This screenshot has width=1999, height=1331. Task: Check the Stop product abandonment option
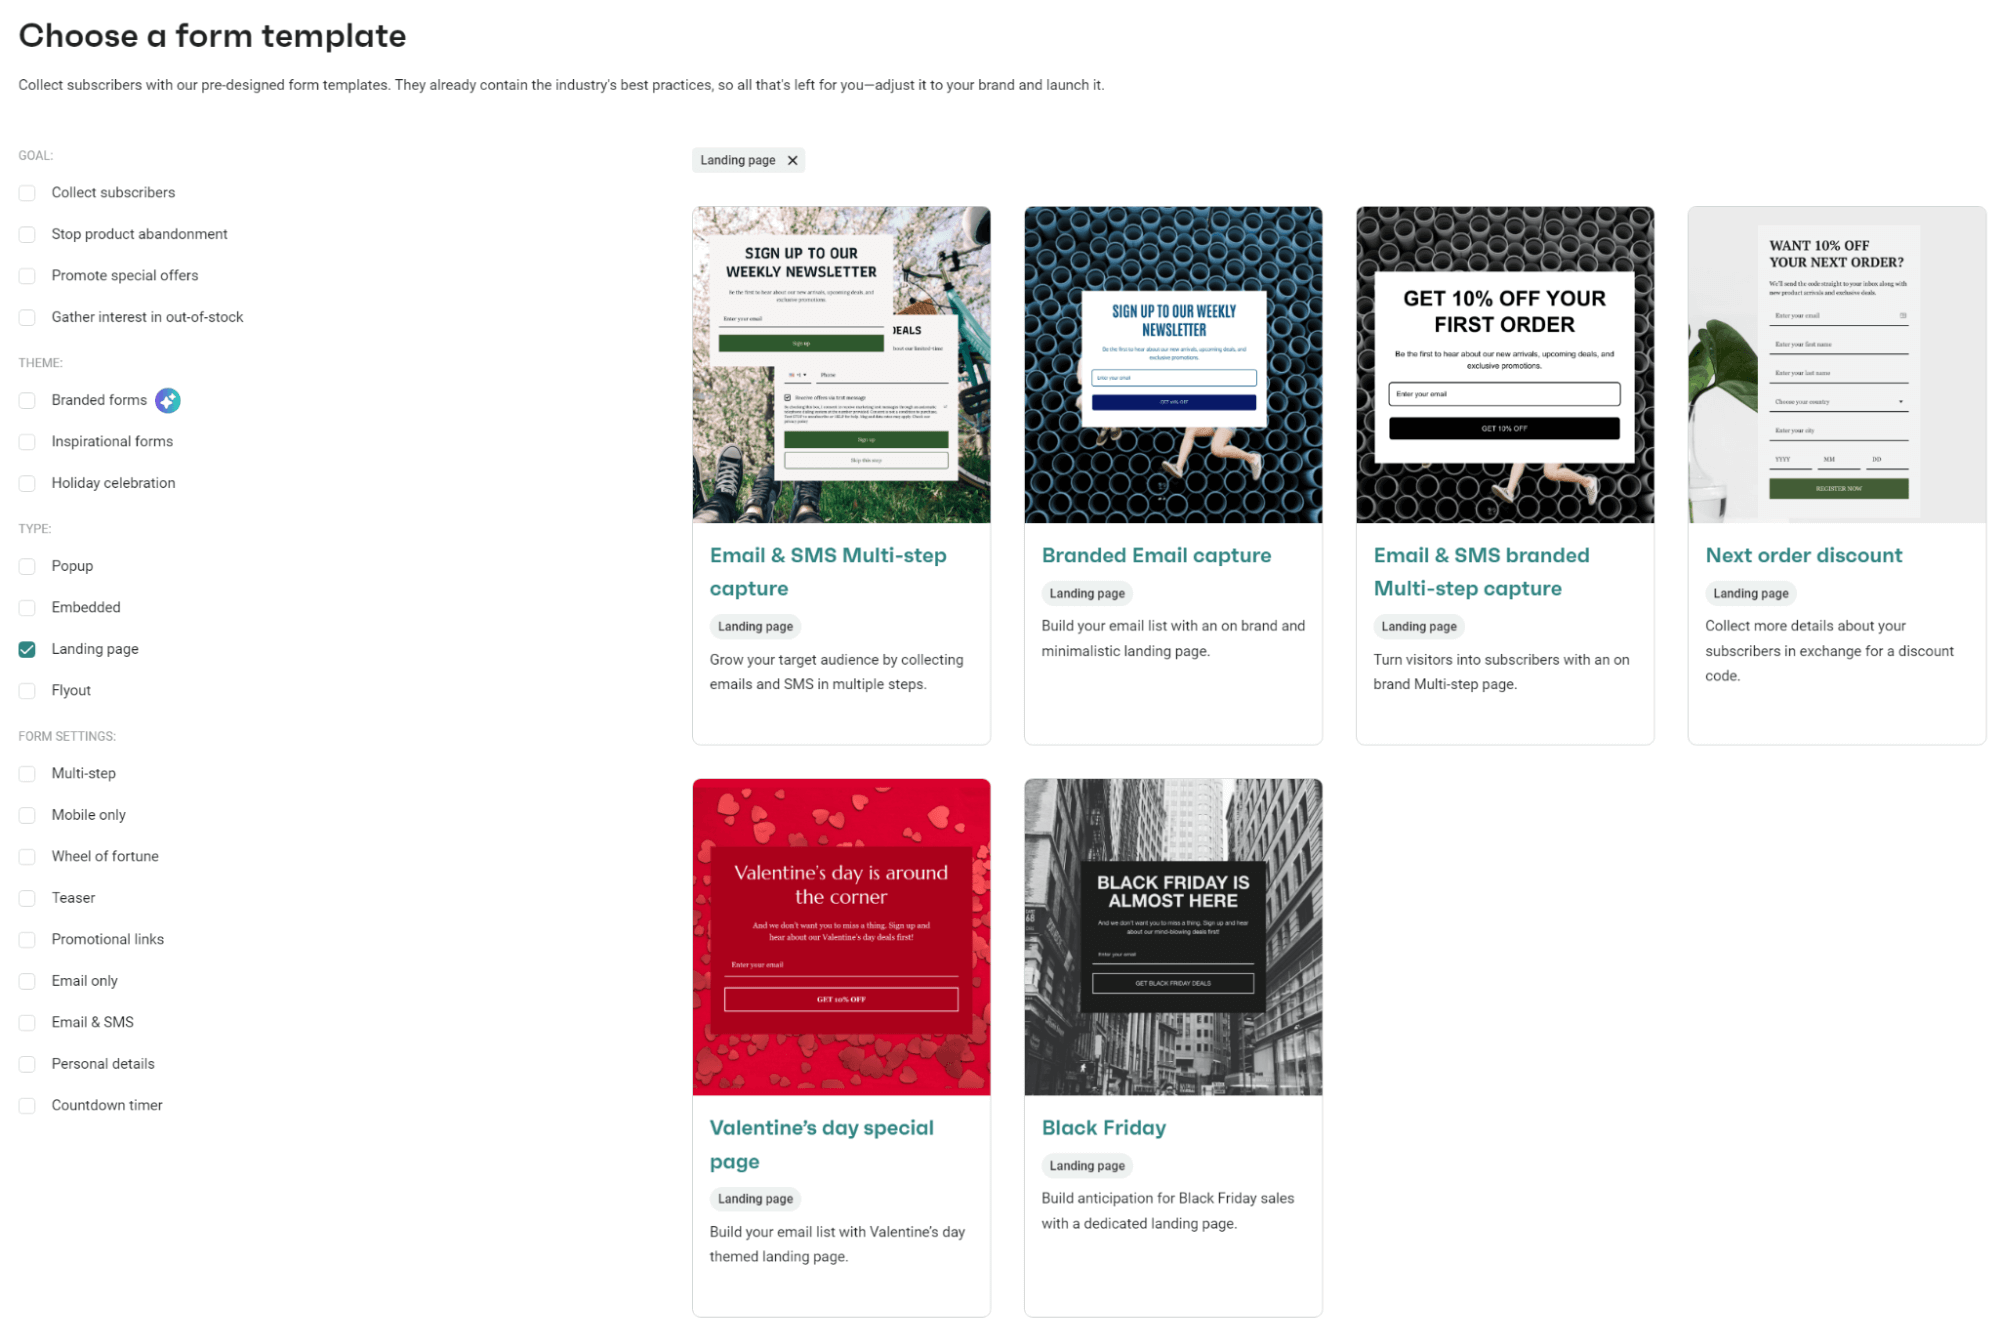[x=27, y=233]
